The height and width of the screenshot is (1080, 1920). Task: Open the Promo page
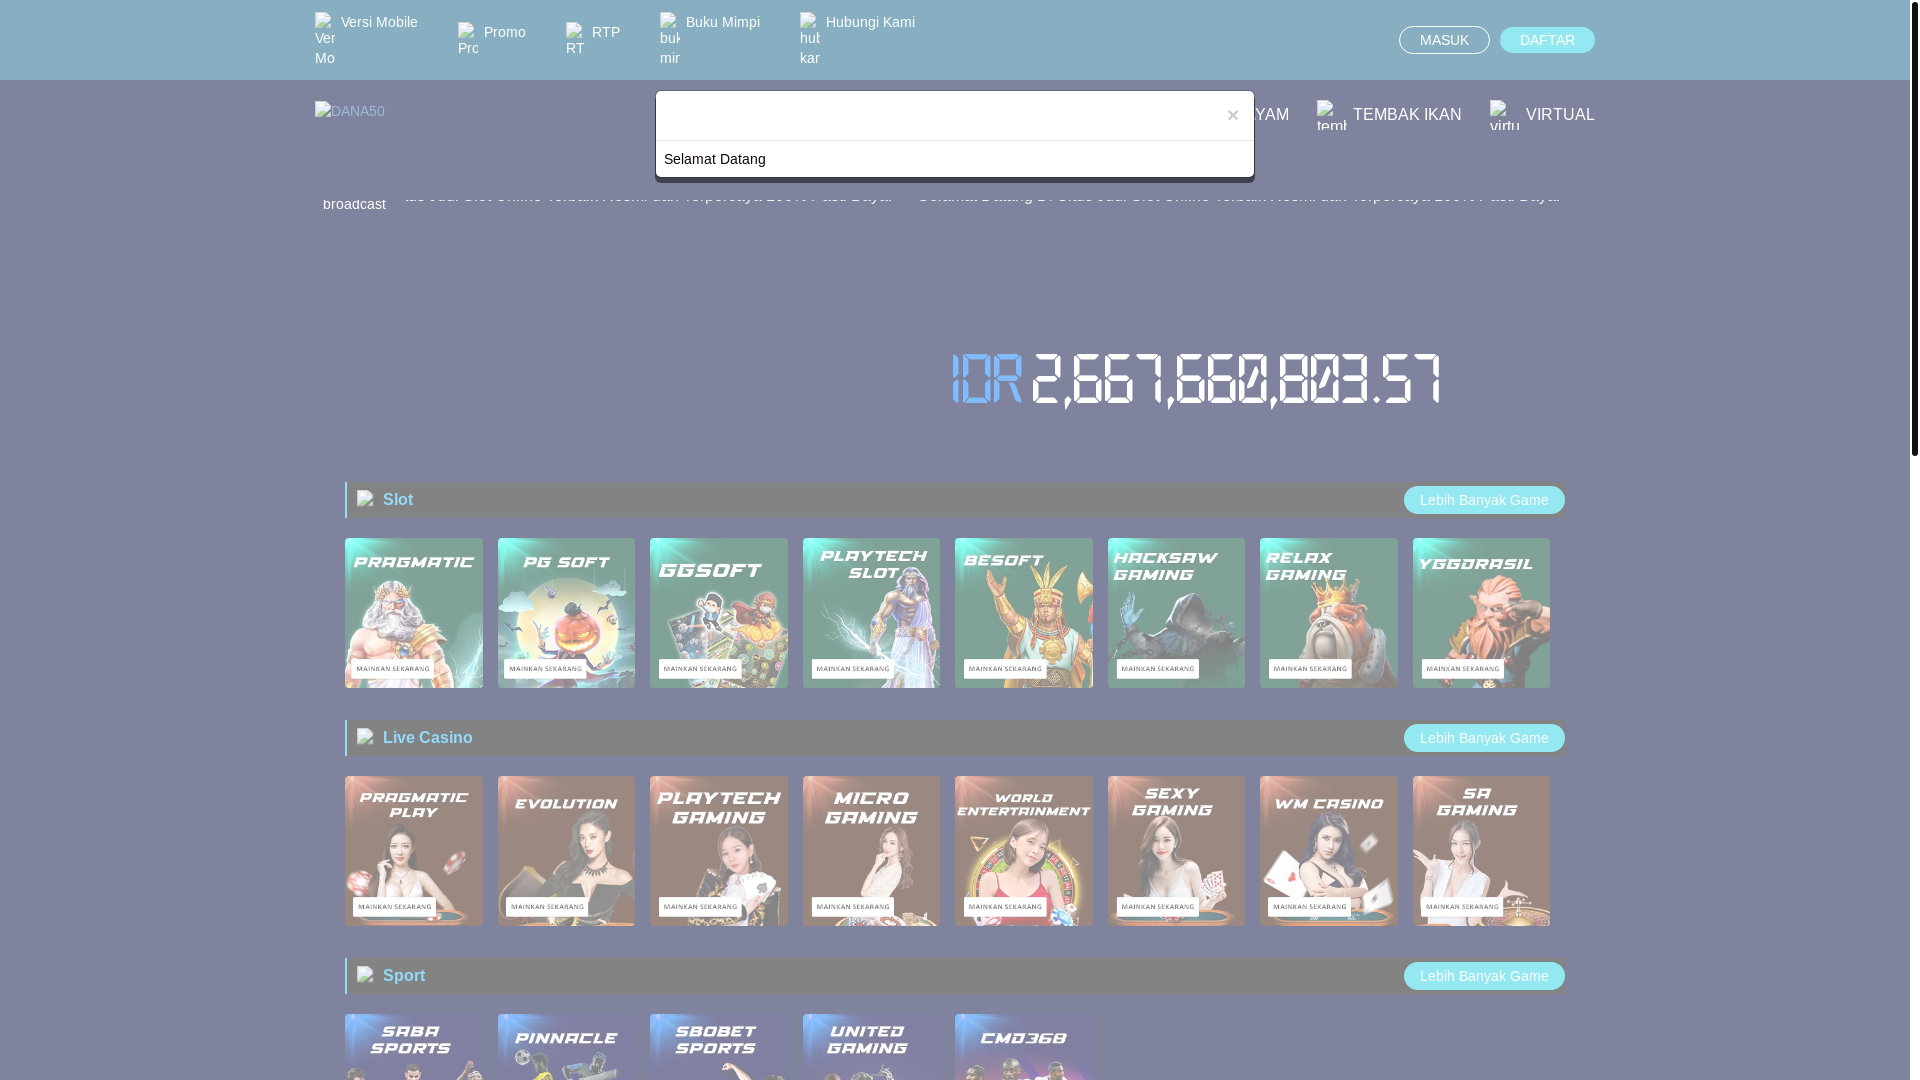(492, 40)
